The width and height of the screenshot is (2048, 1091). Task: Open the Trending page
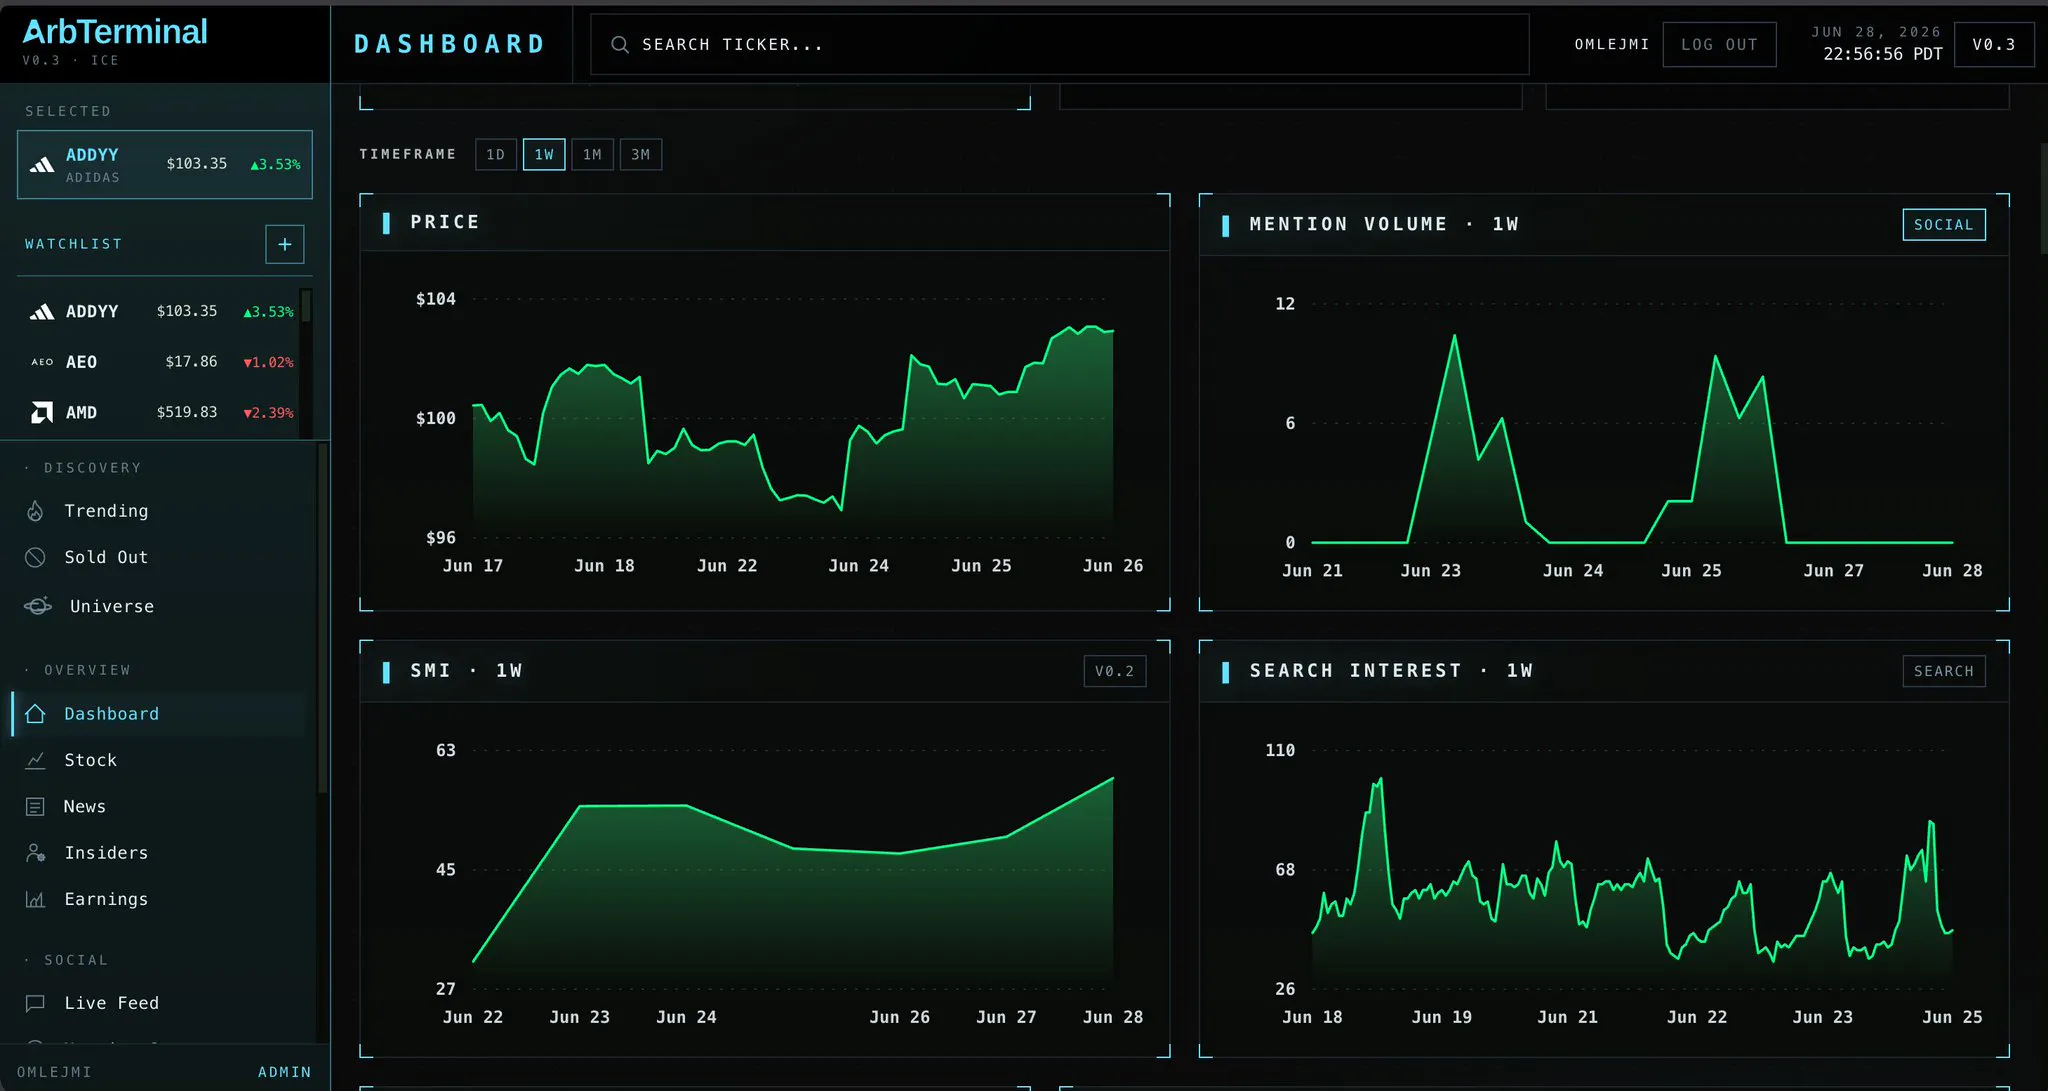pos(106,511)
